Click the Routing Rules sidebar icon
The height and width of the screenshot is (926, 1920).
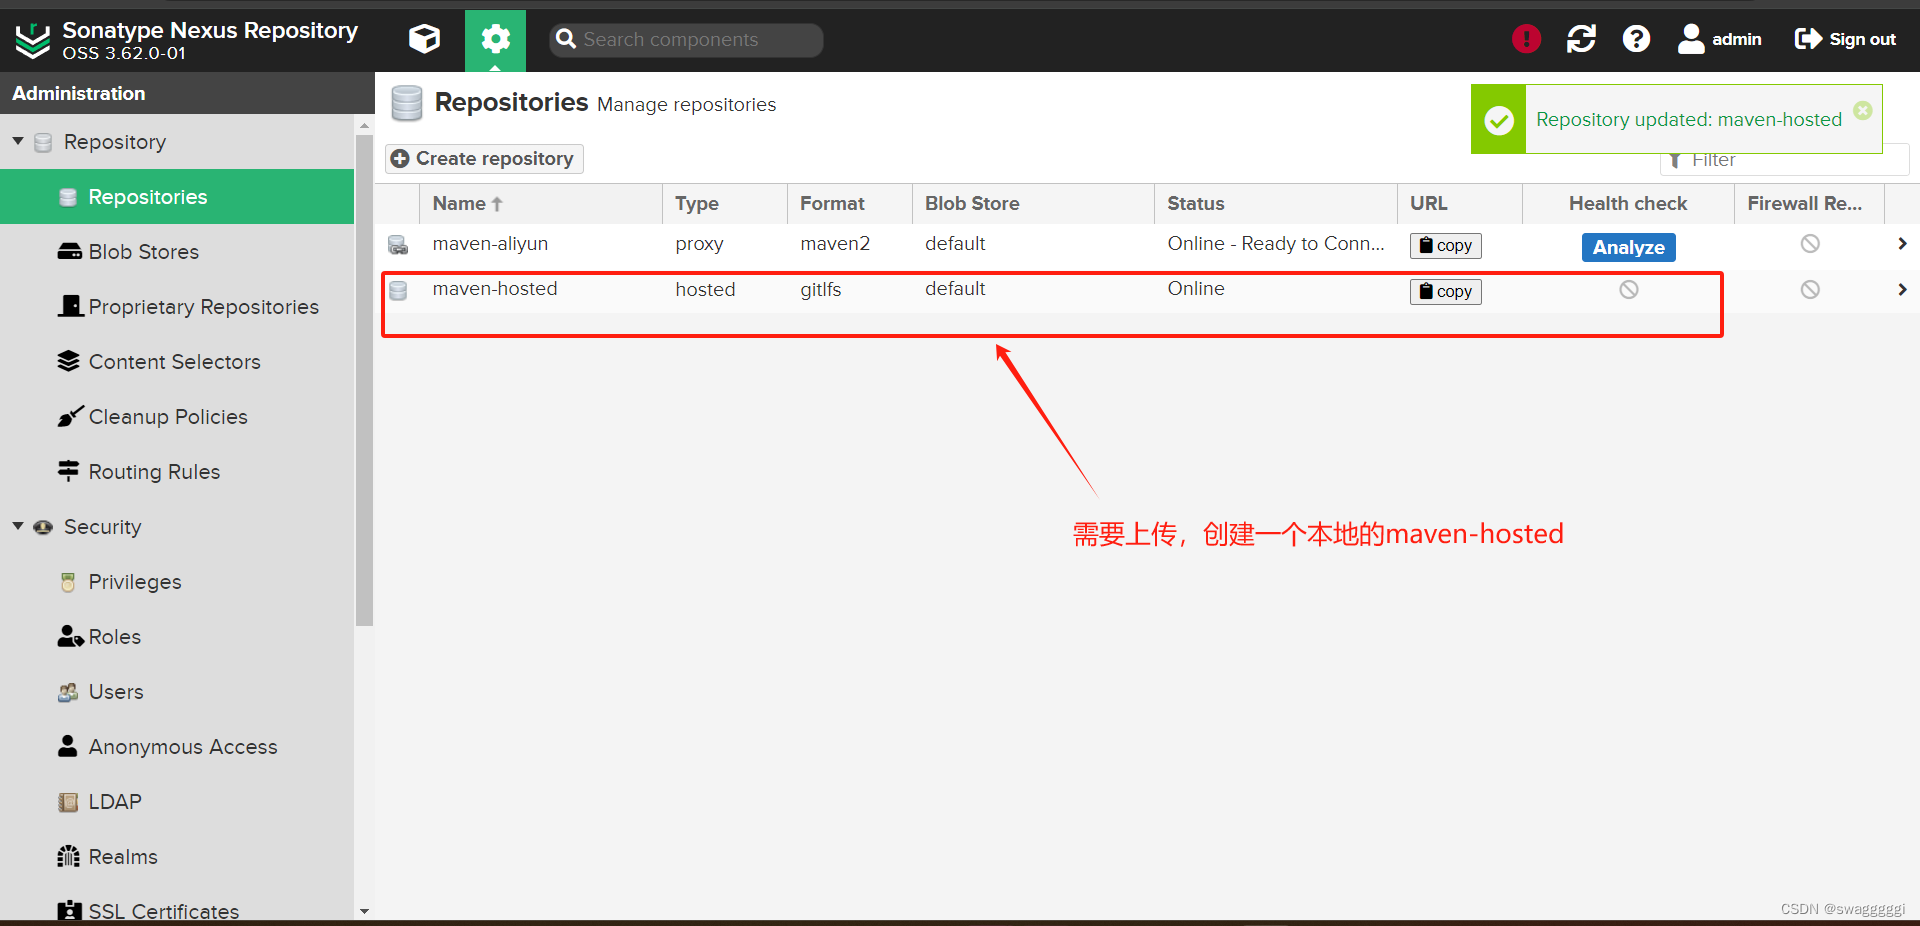point(68,471)
